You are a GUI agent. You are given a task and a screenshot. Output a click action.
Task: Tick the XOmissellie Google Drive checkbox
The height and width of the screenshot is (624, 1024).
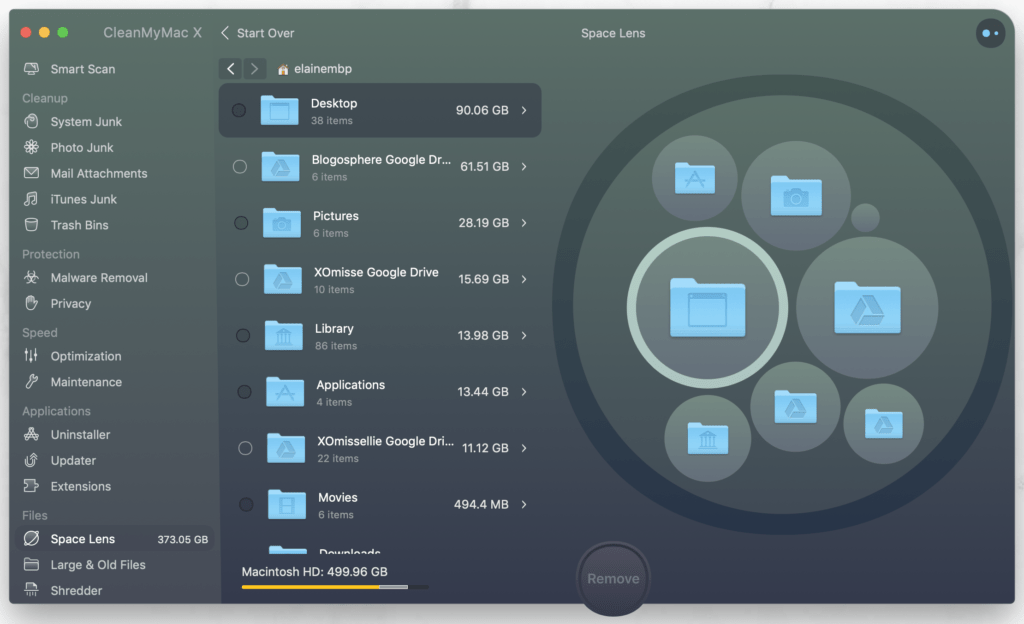(245, 448)
